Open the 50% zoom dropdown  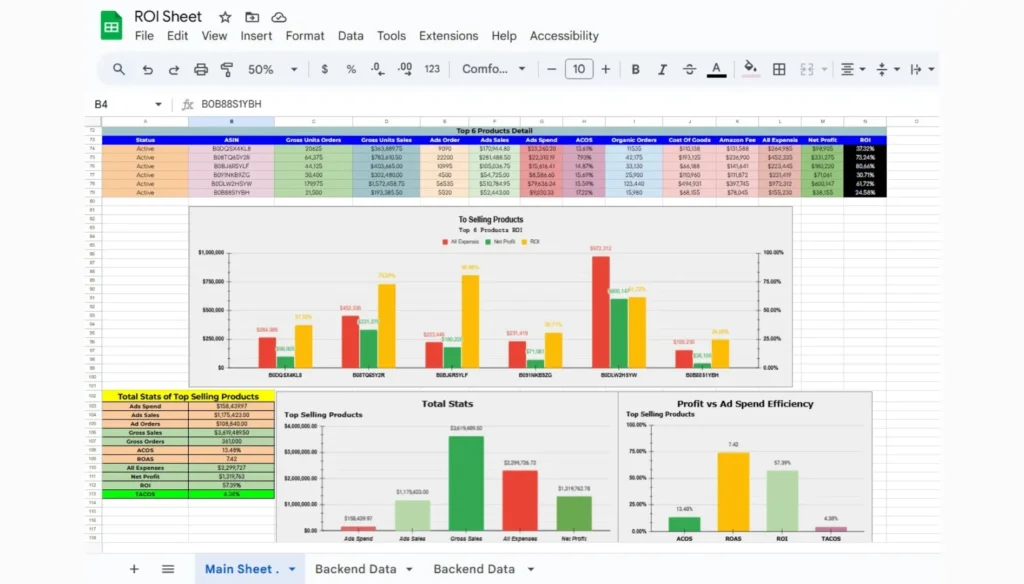coord(273,70)
